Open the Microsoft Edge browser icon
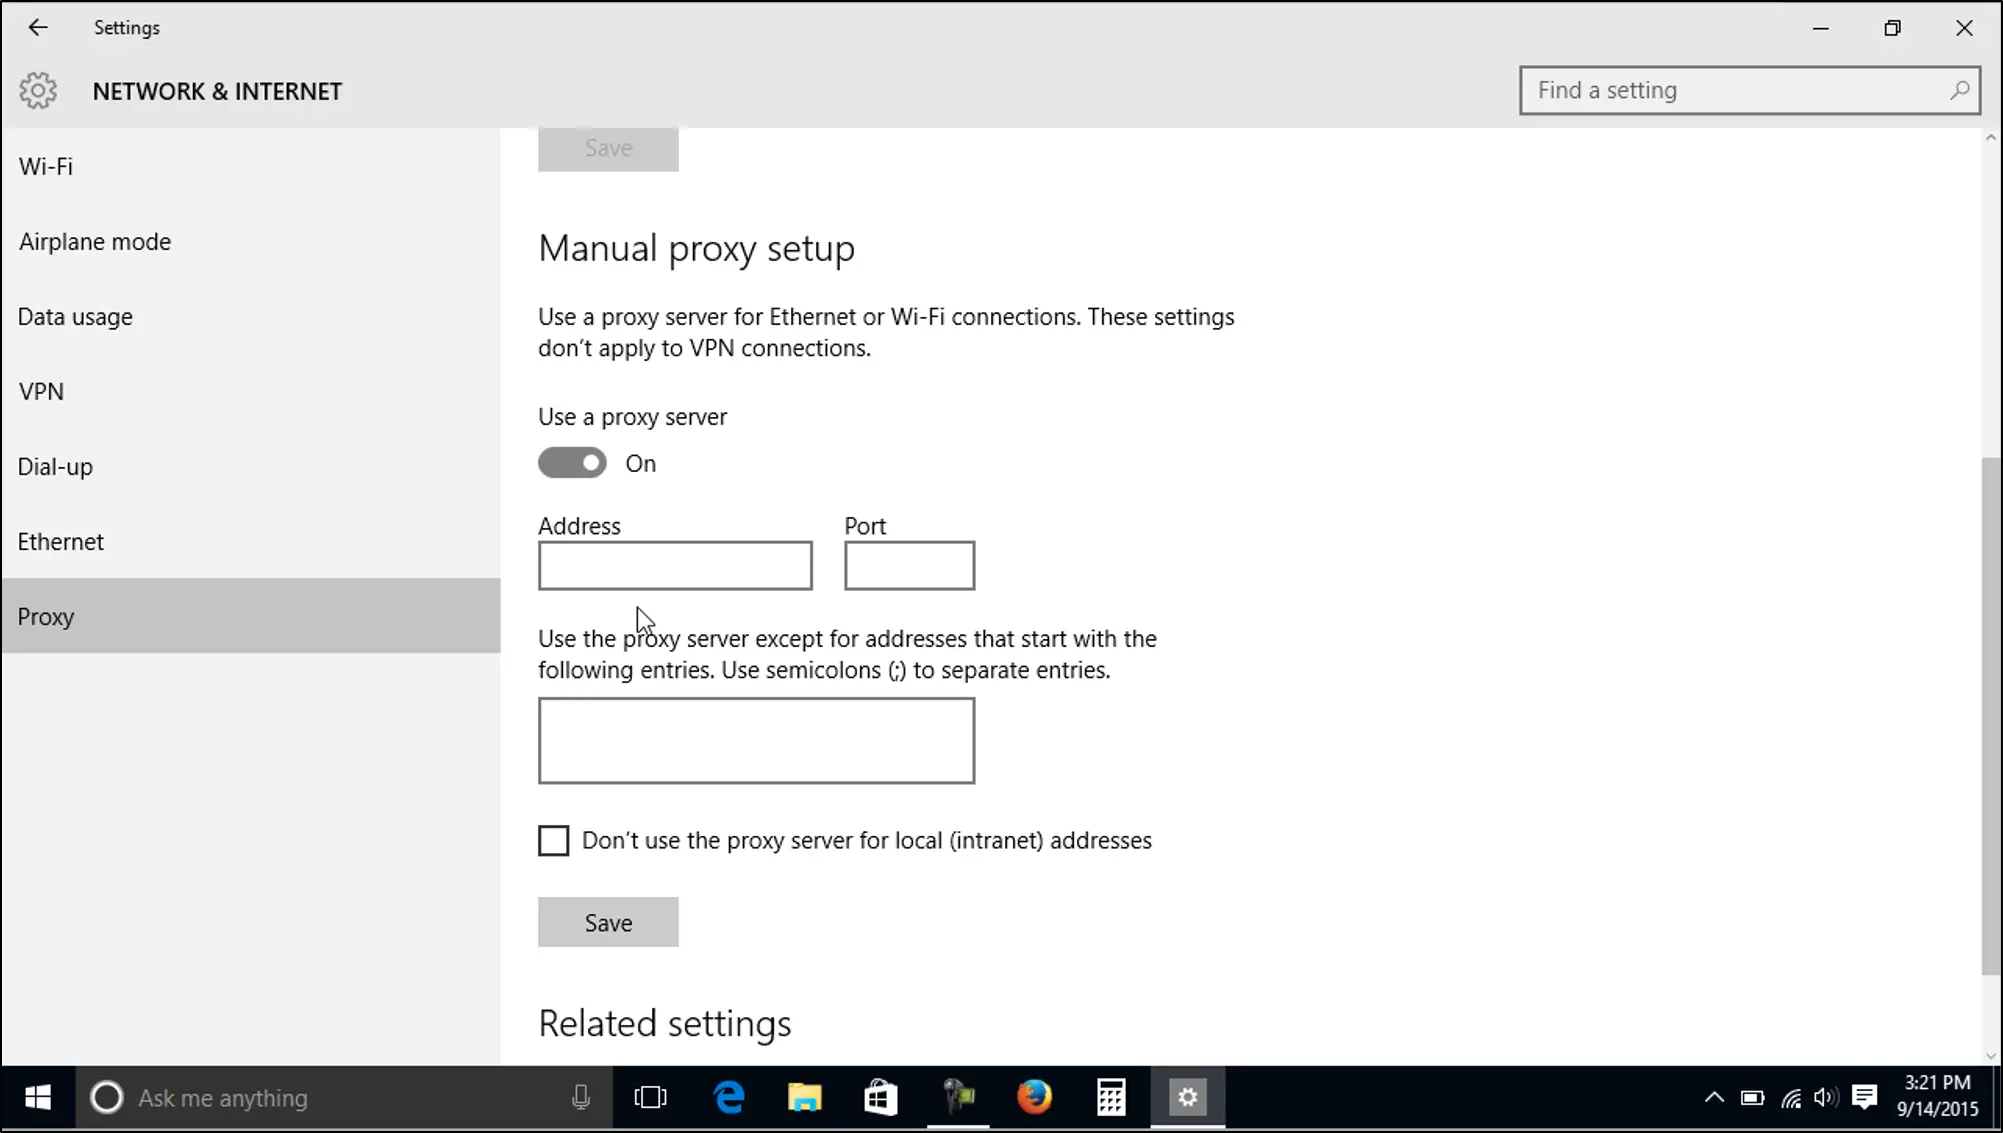The image size is (2003, 1133). (x=729, y=1099)
